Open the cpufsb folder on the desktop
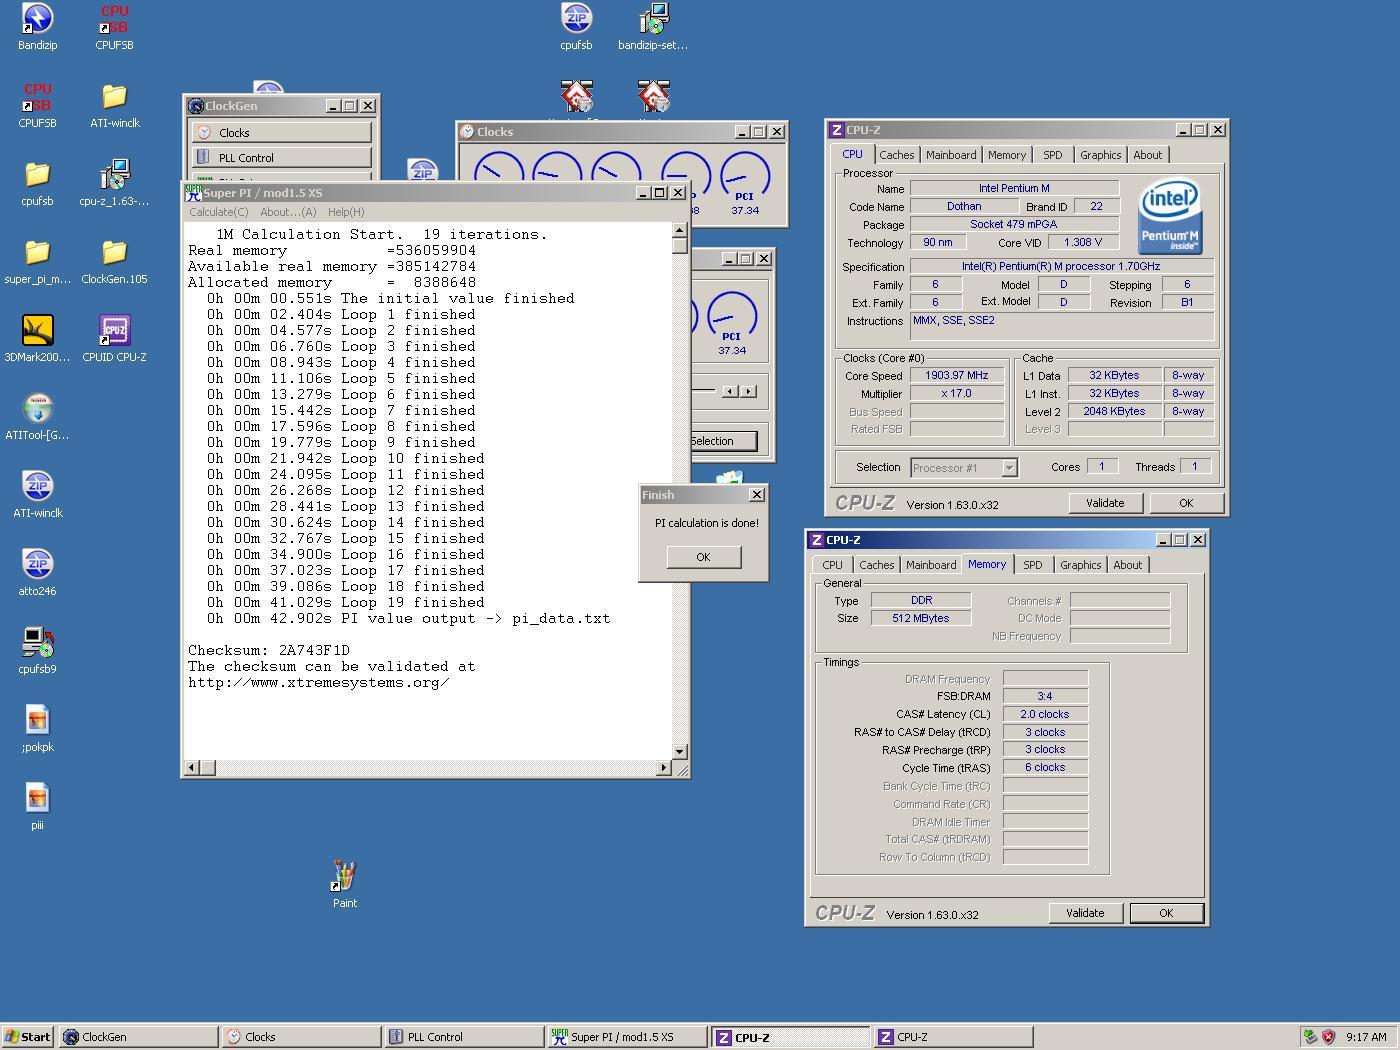1400x1050 pixels. (x=37, y=183)
